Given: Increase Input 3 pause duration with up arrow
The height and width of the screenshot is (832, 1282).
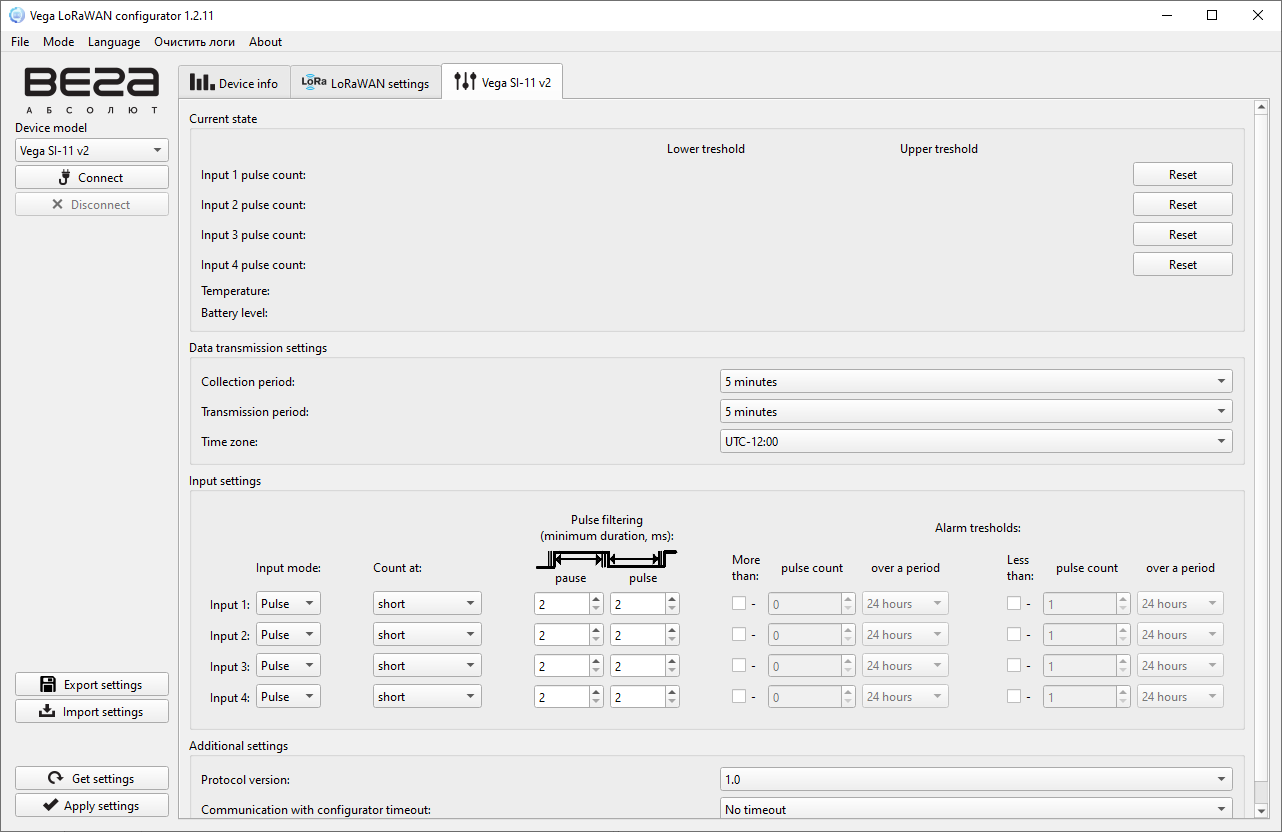Looking at the screenshot, I should [x=596, y=661].
